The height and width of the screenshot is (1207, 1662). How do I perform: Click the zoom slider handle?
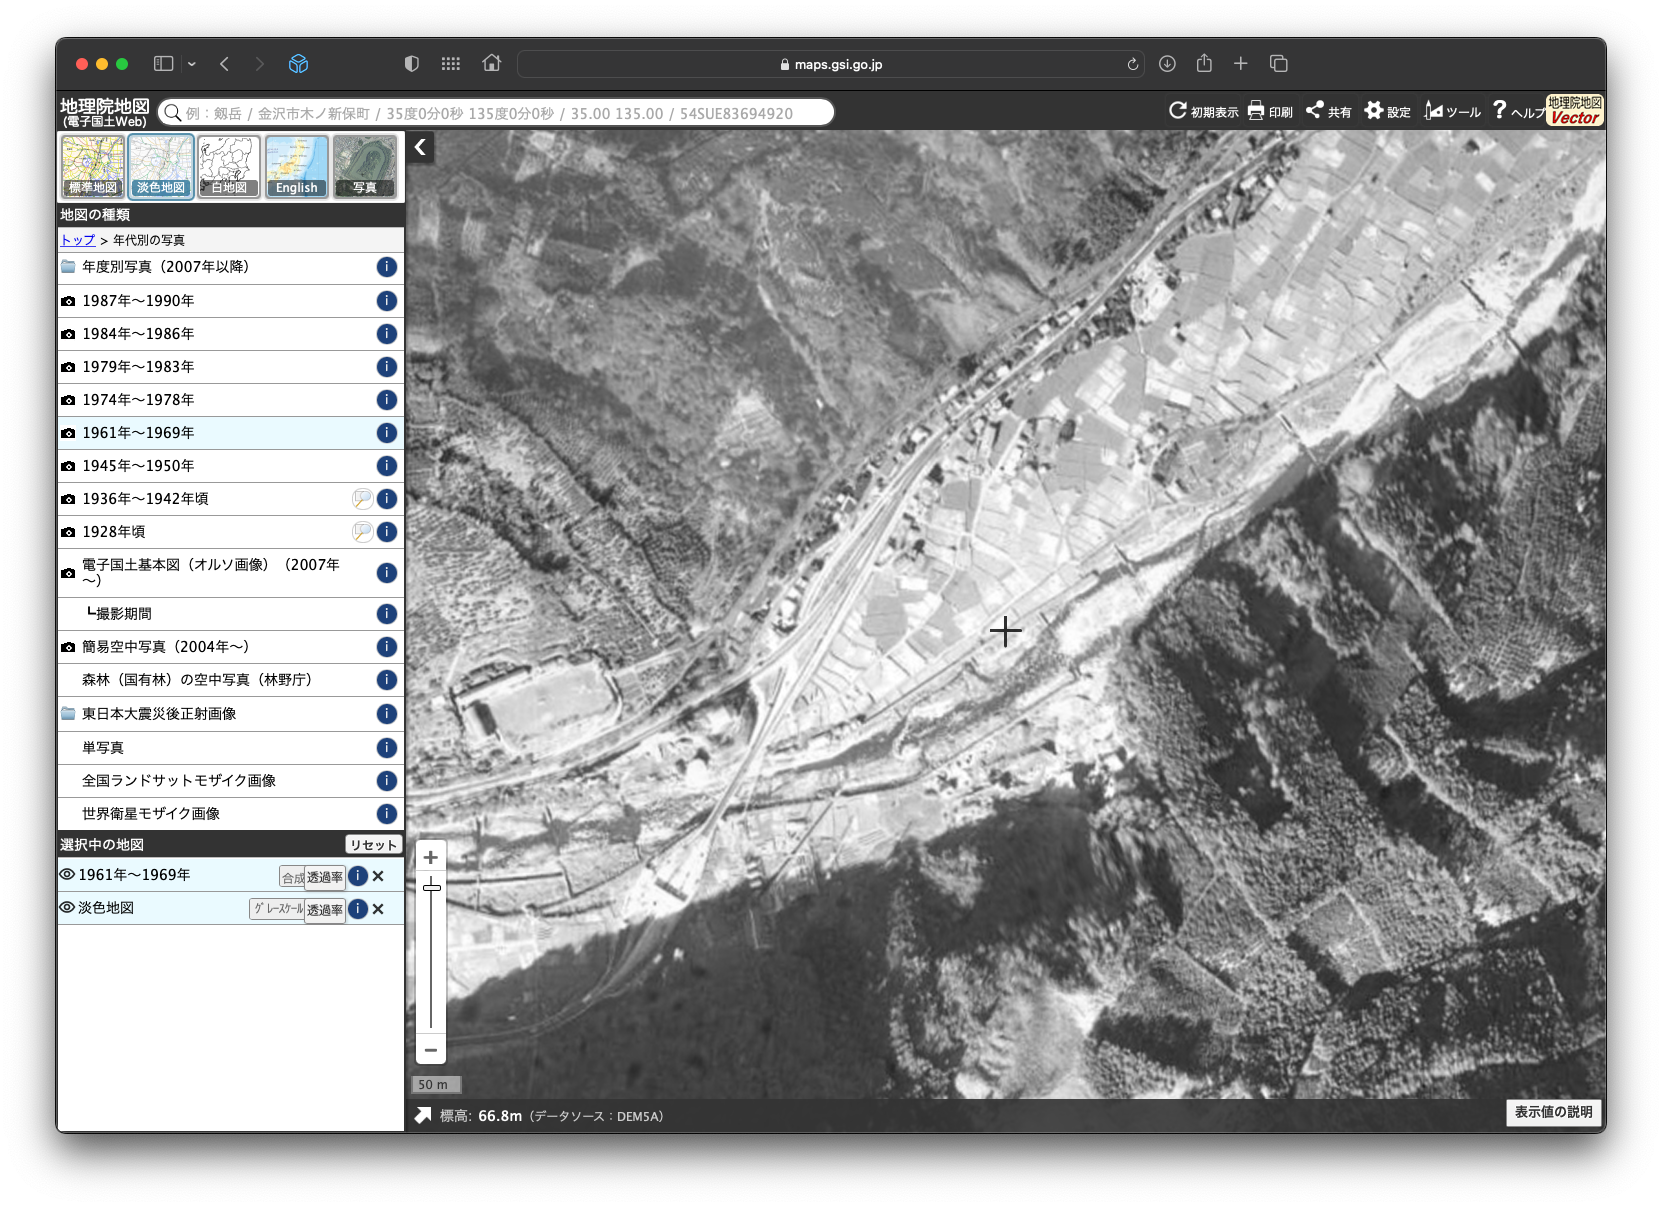(x=431, y=887)
